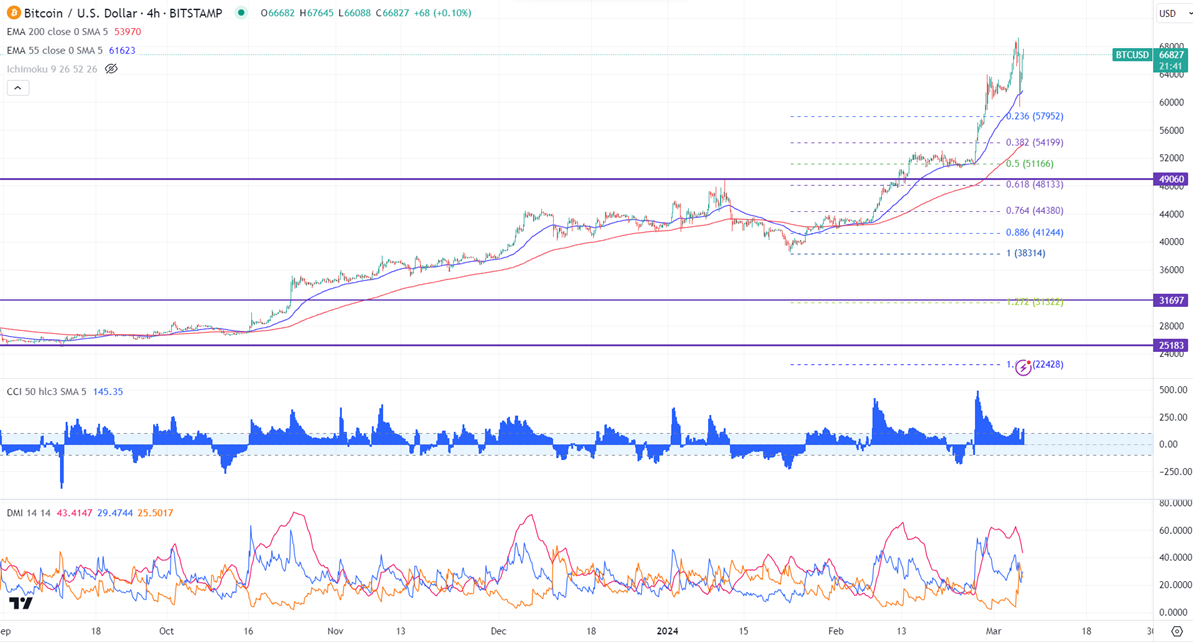Click the high price H67645 in header
The width and height of the screenshot is (1193, 642).
(316, 13)
